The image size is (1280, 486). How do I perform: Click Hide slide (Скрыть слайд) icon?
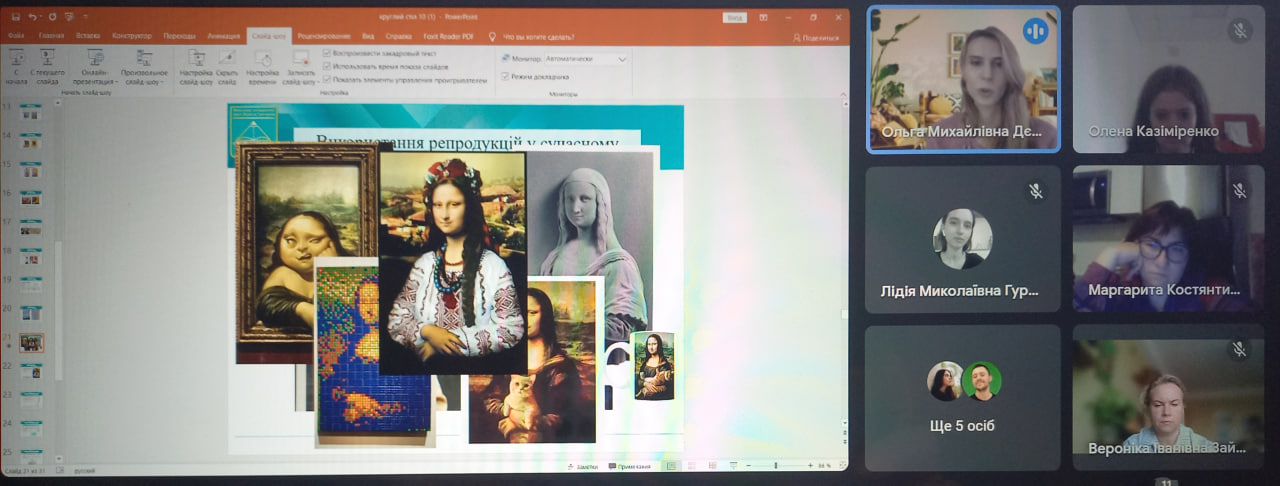[x=227, y=66]
